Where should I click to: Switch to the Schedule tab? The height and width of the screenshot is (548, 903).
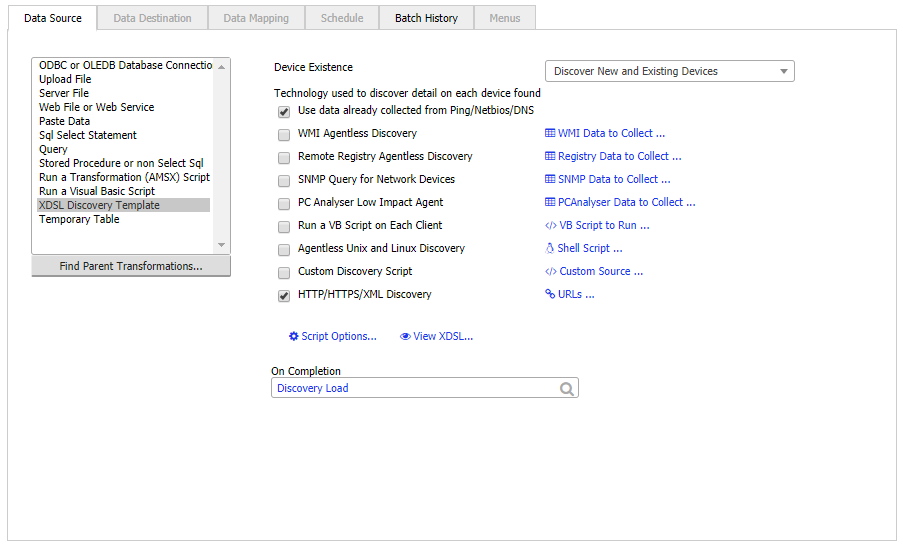pyautogui.click(x=342, y=18)
